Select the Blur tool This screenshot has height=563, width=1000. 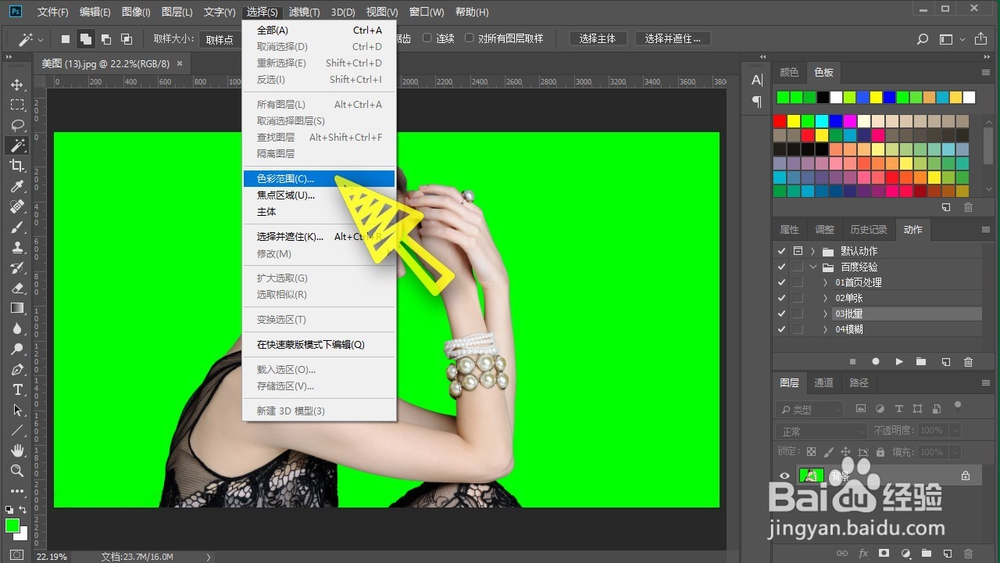(x=17, y=328)
